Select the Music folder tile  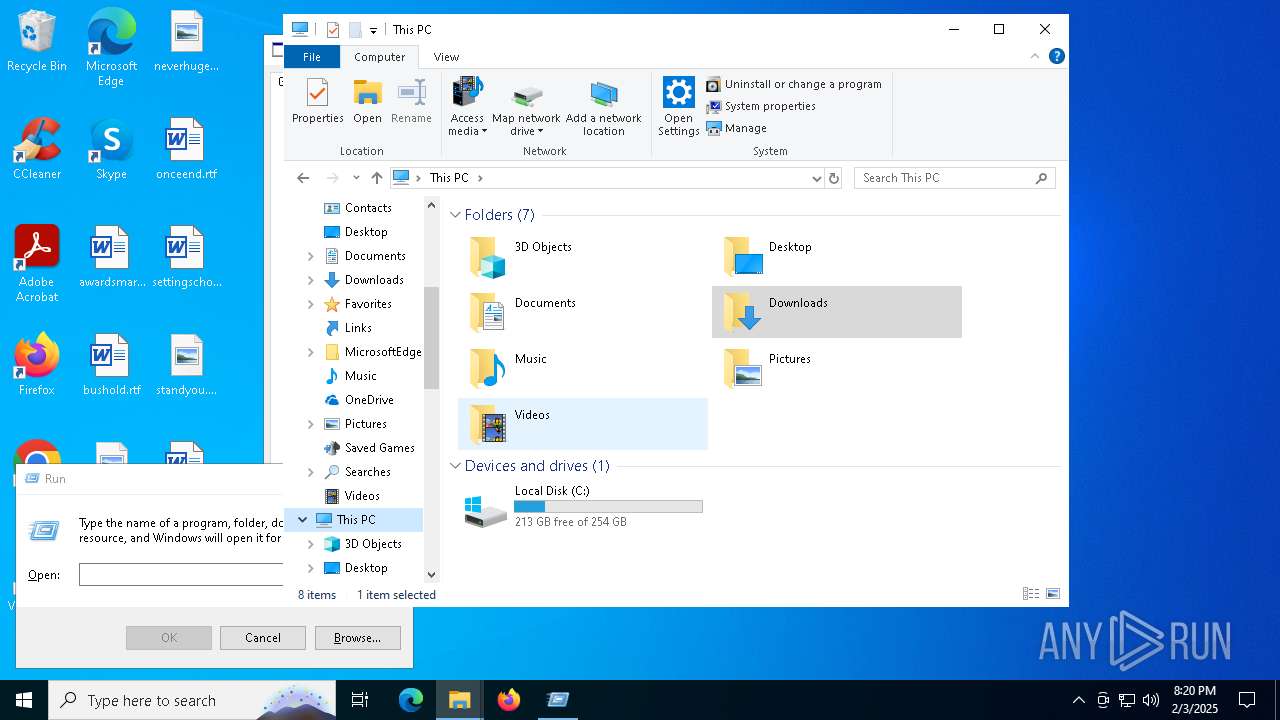(582, 368)
